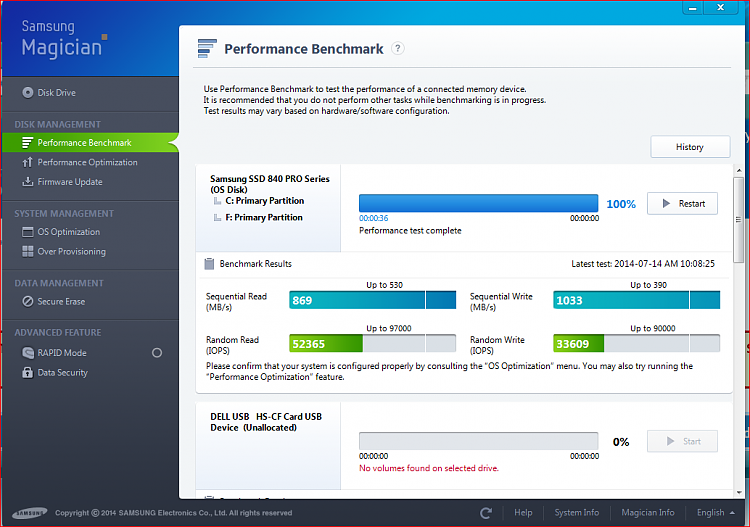The width and height of the screenshot is (750, 527).
Task: Click the Random Write 33609 result bar
Action: [636, 343]
